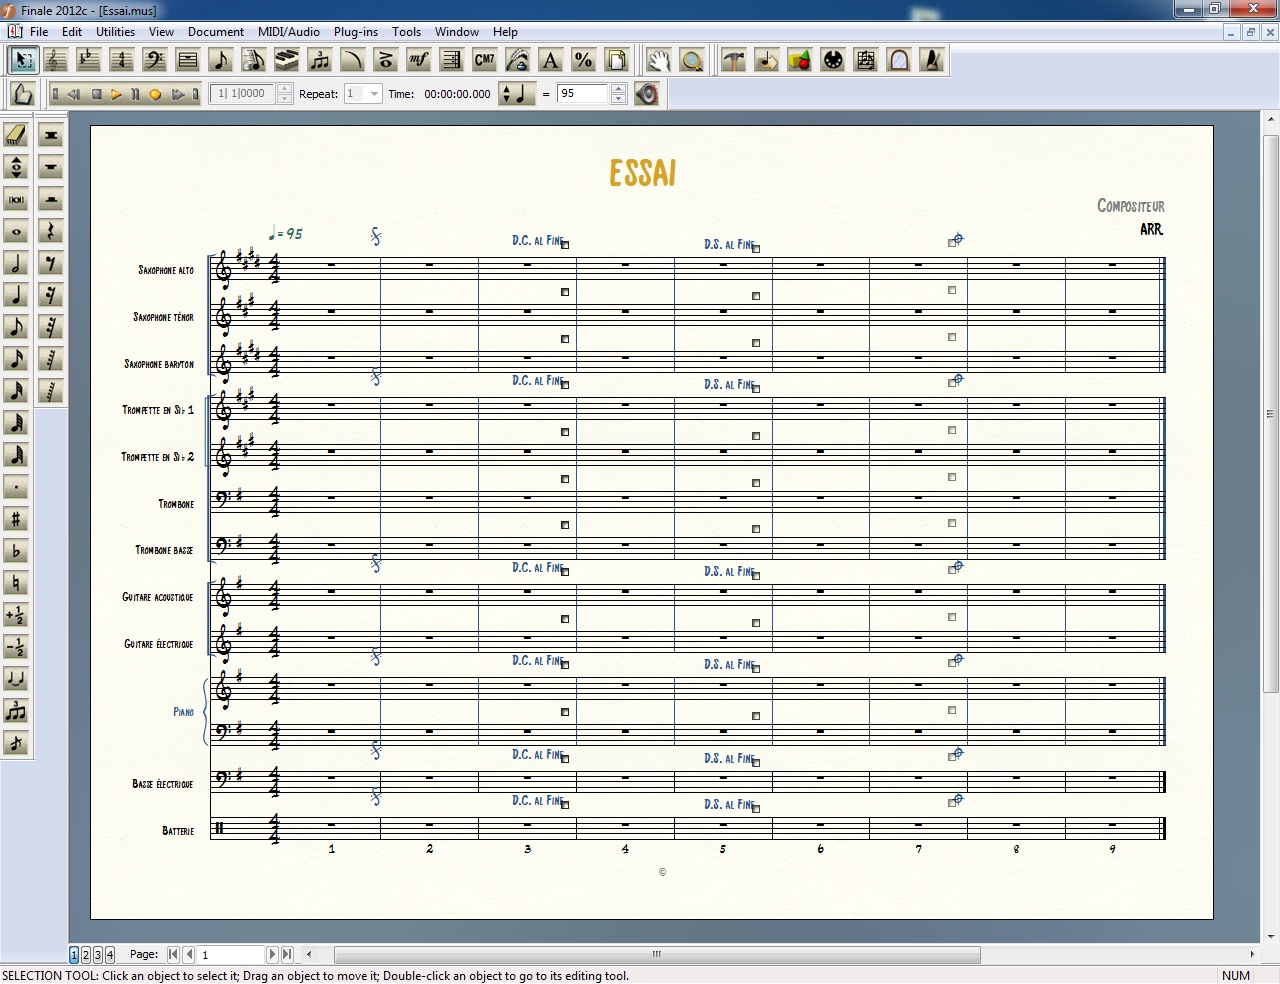The width and height of the screenshot is (1280, 984).
Task: Switch to layer 2 button
Action: (86, 955)
